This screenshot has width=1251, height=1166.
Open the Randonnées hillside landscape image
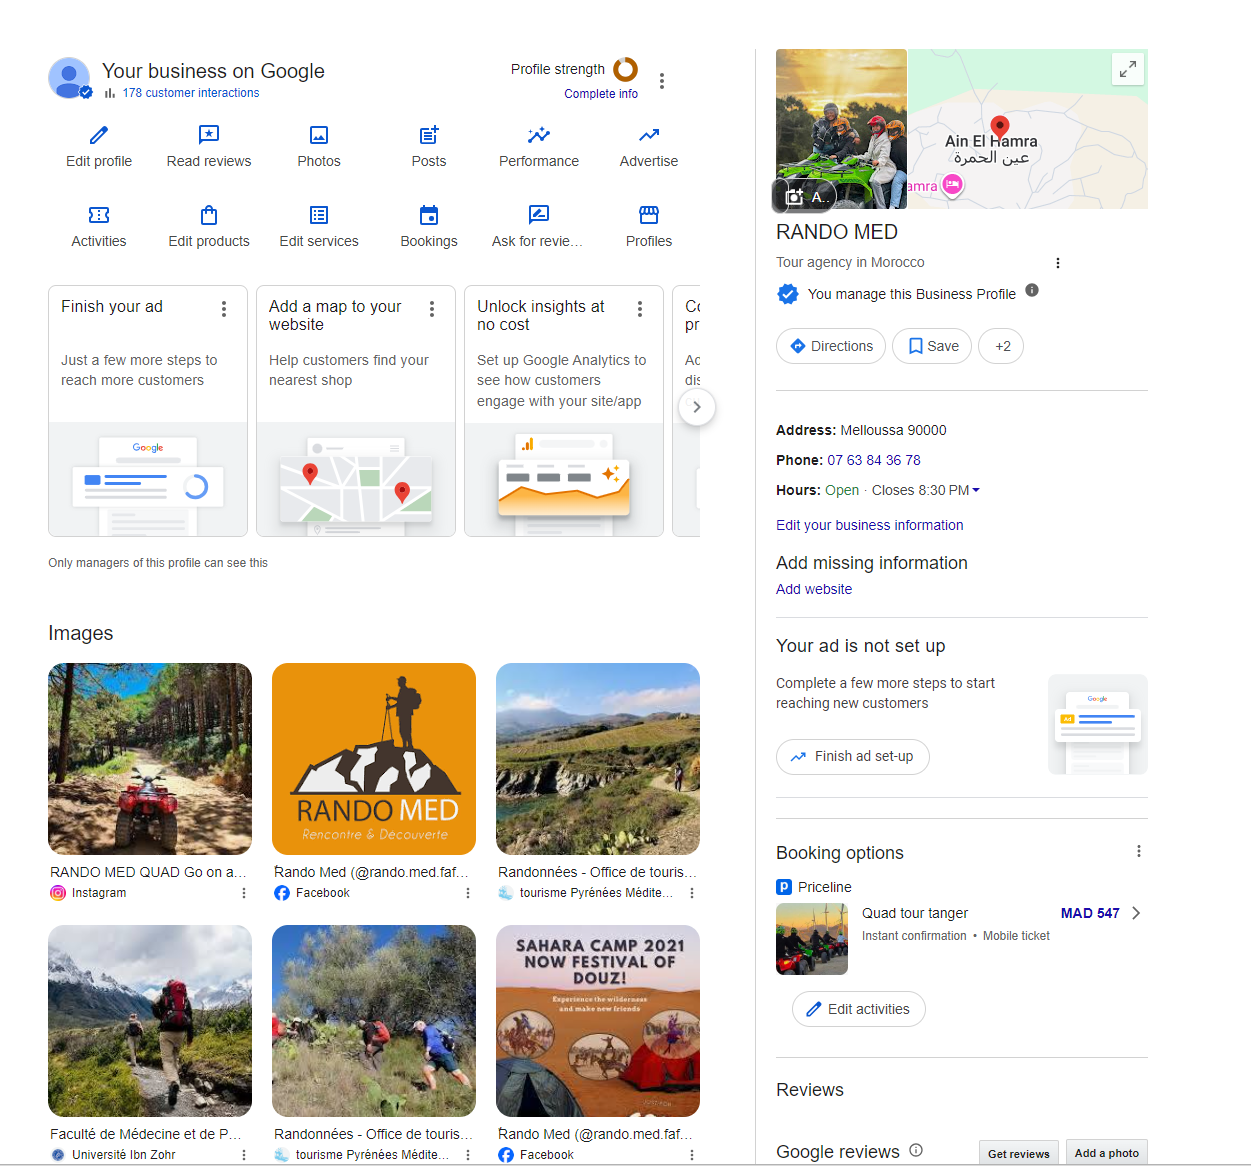click(598, 759)
